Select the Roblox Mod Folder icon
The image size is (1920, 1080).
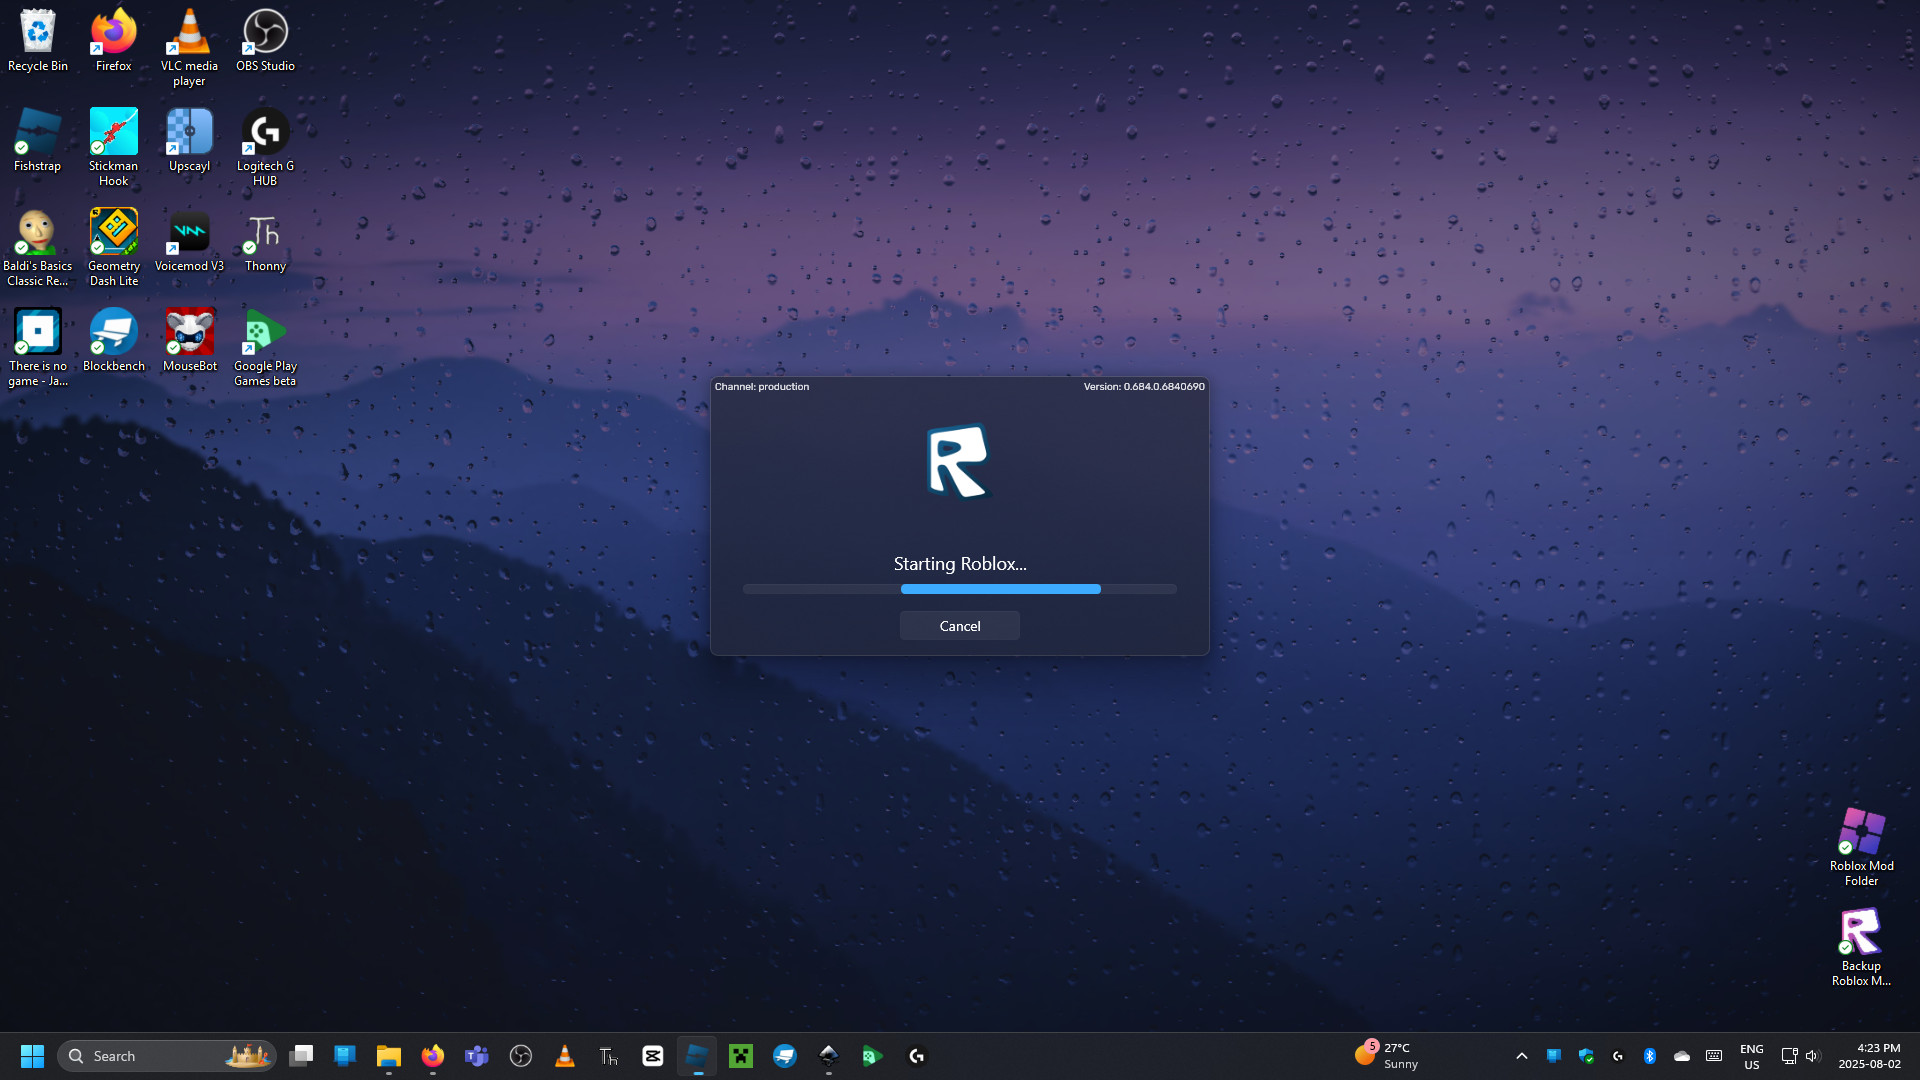pyautogui.click(x=1861, y=846)
